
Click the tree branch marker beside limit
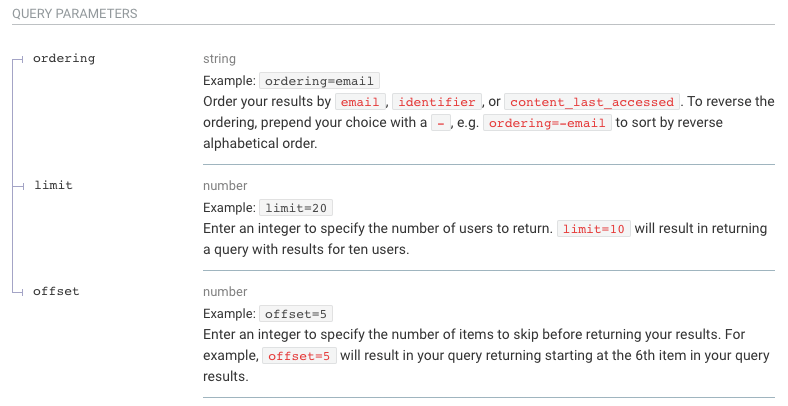(18, 186)
